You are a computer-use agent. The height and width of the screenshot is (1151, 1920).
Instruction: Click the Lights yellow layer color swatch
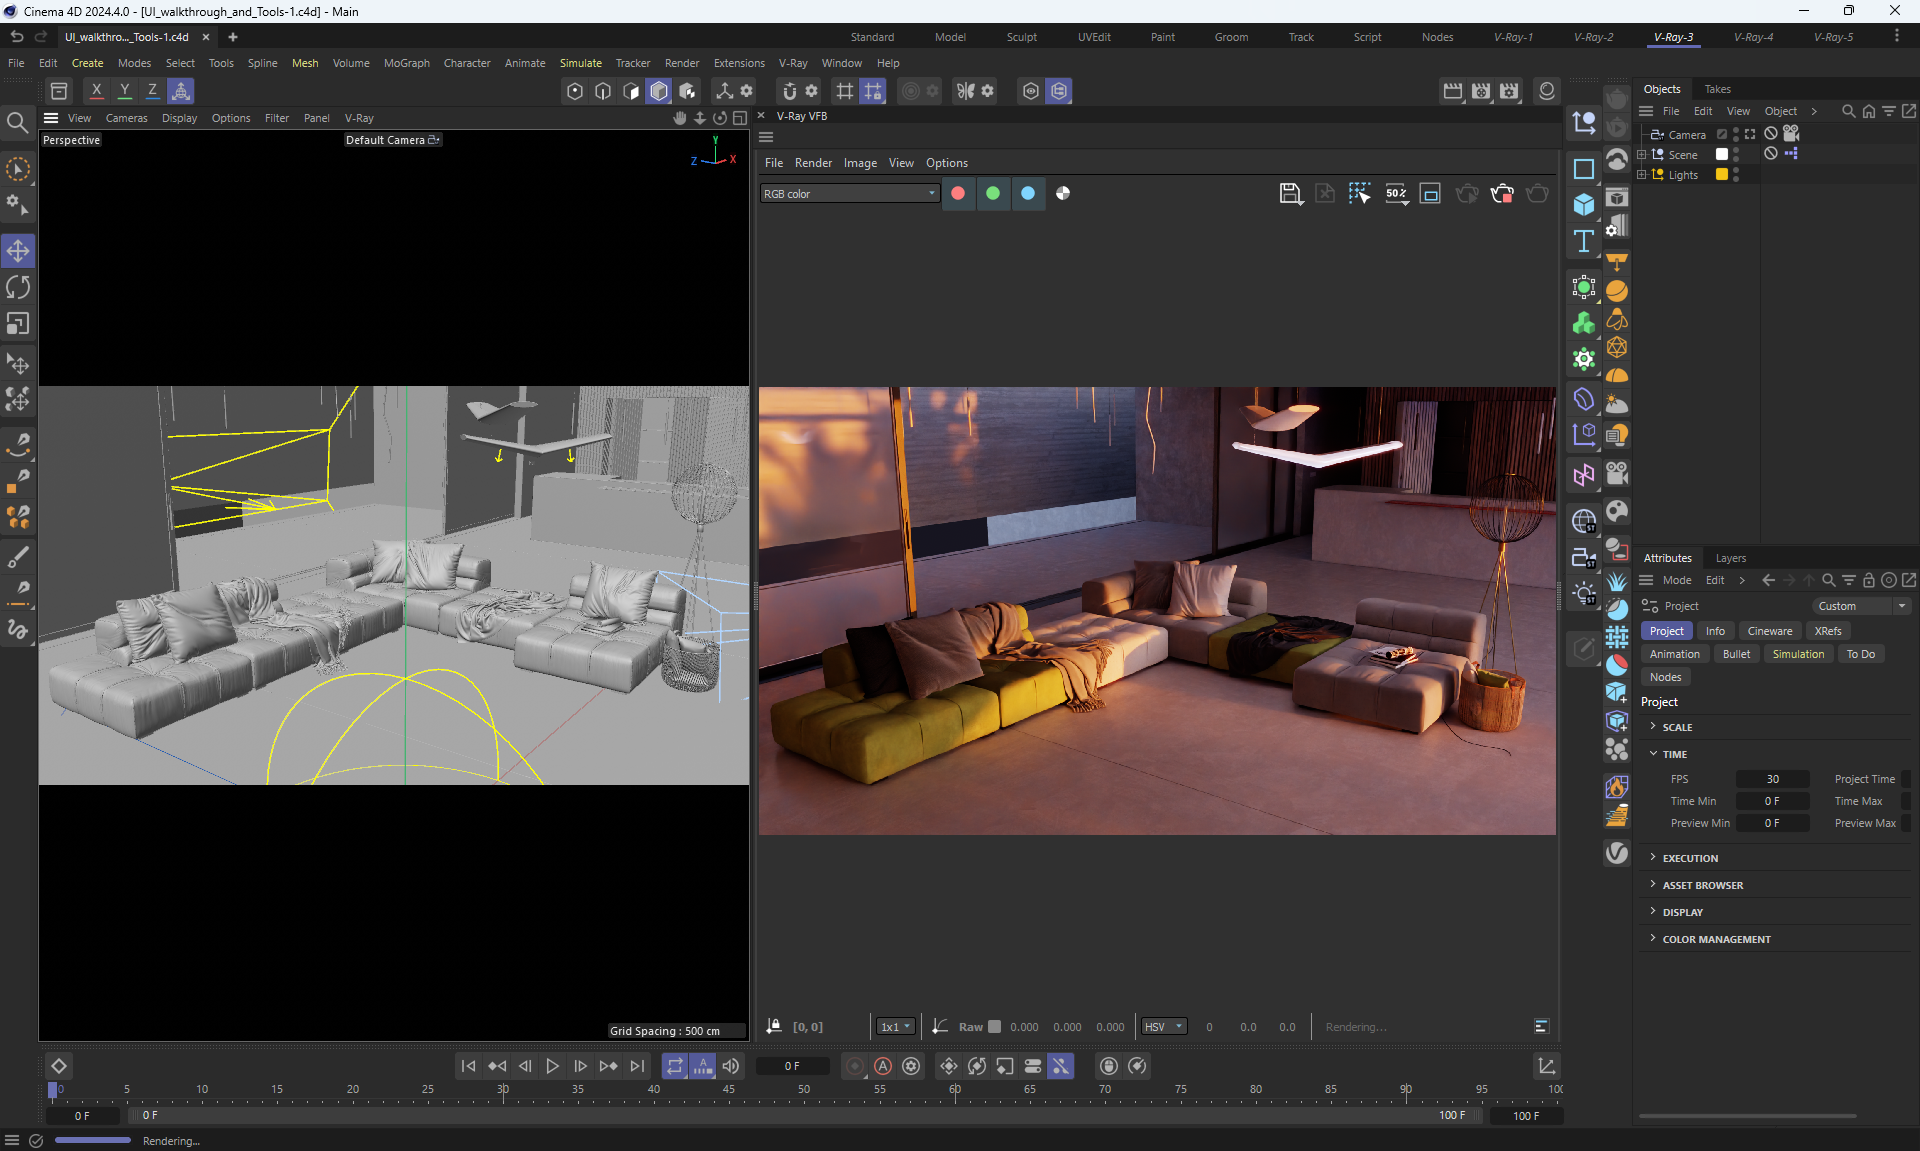point(1722,175)
